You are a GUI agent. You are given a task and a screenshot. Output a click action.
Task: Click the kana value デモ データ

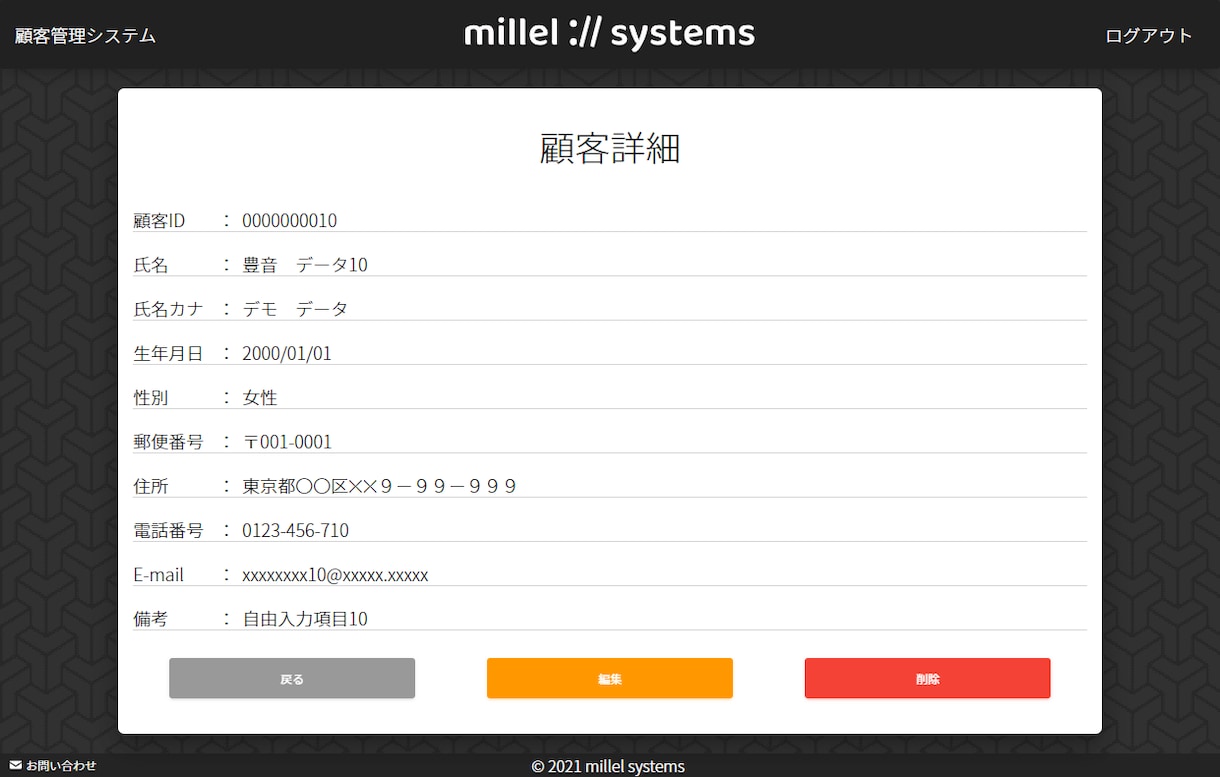295,309
